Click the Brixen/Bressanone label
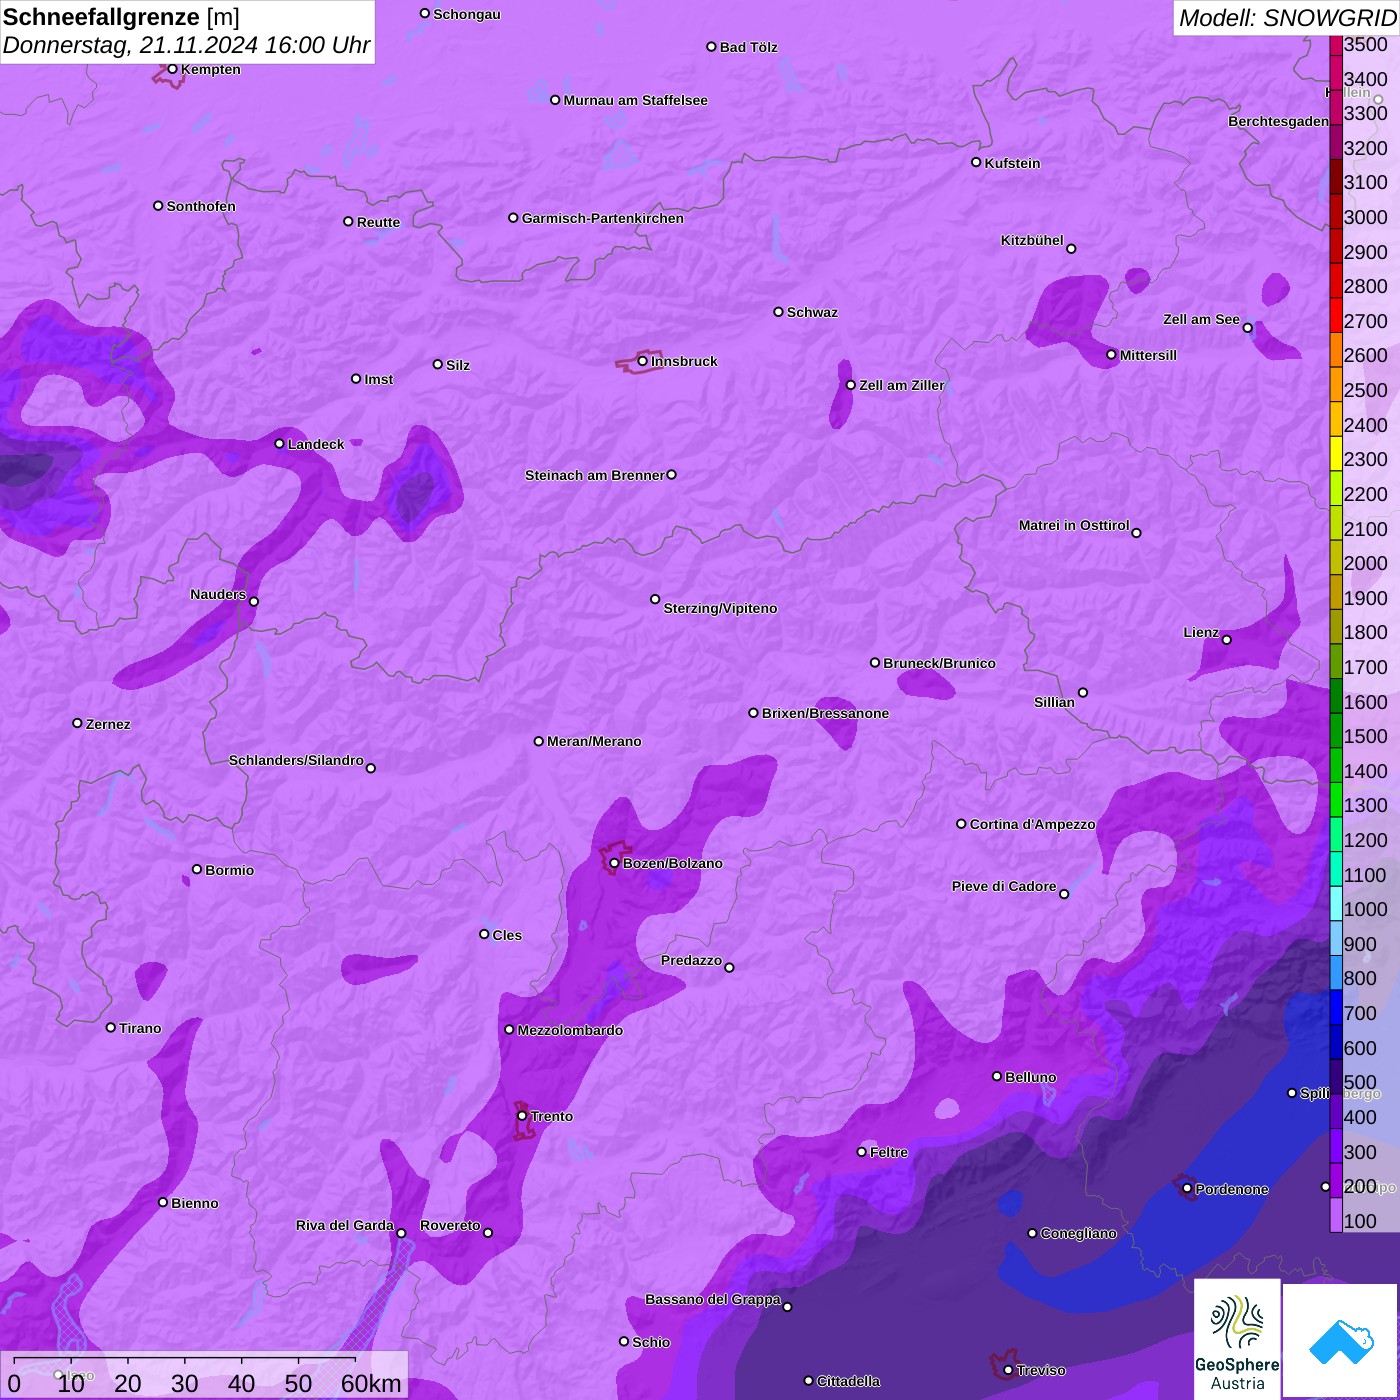Viewport: 1400px width, 1400px height. click(x=825, y=713)
